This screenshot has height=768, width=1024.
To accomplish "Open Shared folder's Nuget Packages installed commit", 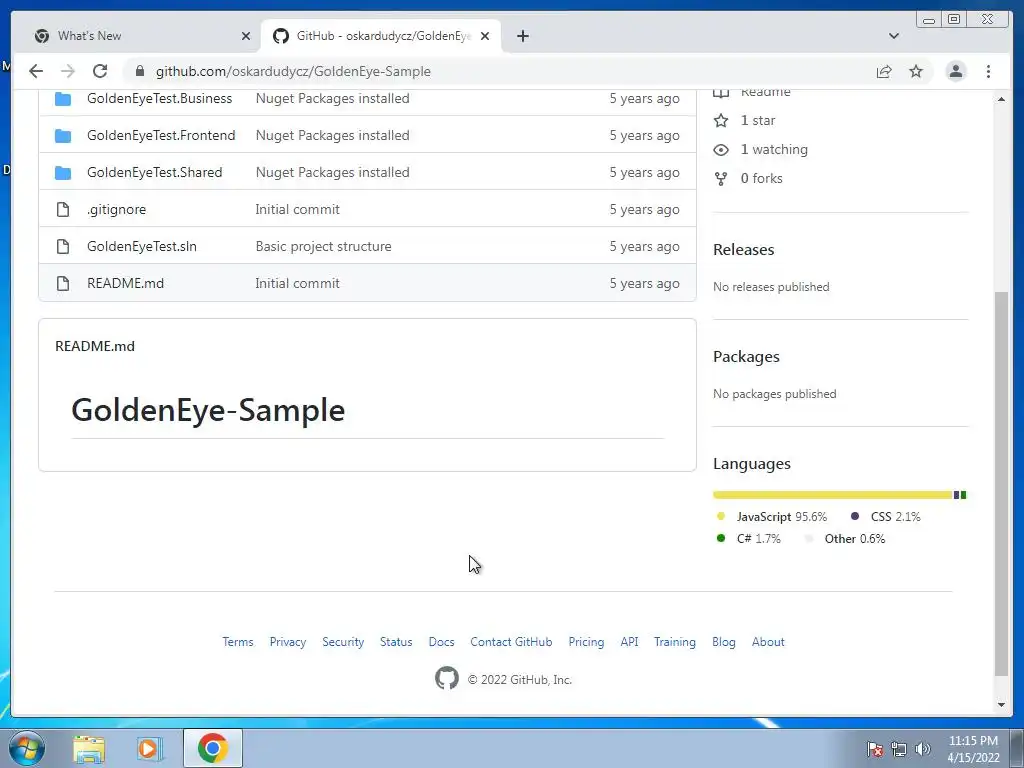I will click(x=332, y=172).
